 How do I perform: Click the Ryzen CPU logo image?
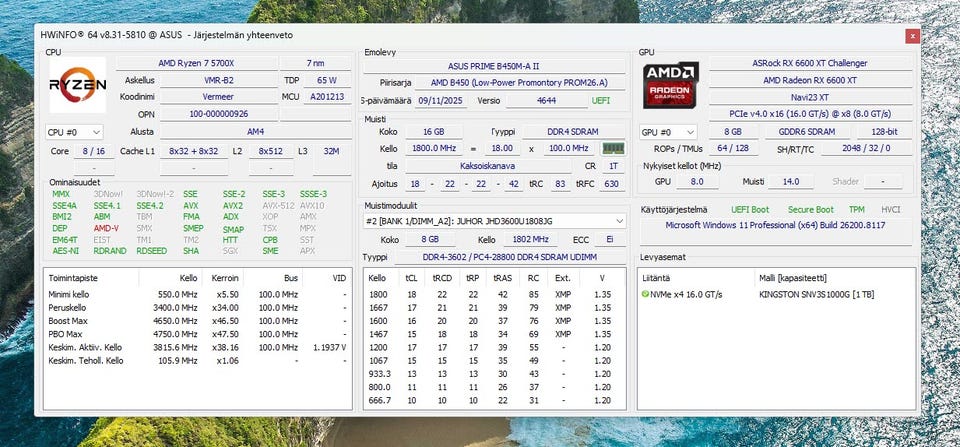[x=78, y=85]
